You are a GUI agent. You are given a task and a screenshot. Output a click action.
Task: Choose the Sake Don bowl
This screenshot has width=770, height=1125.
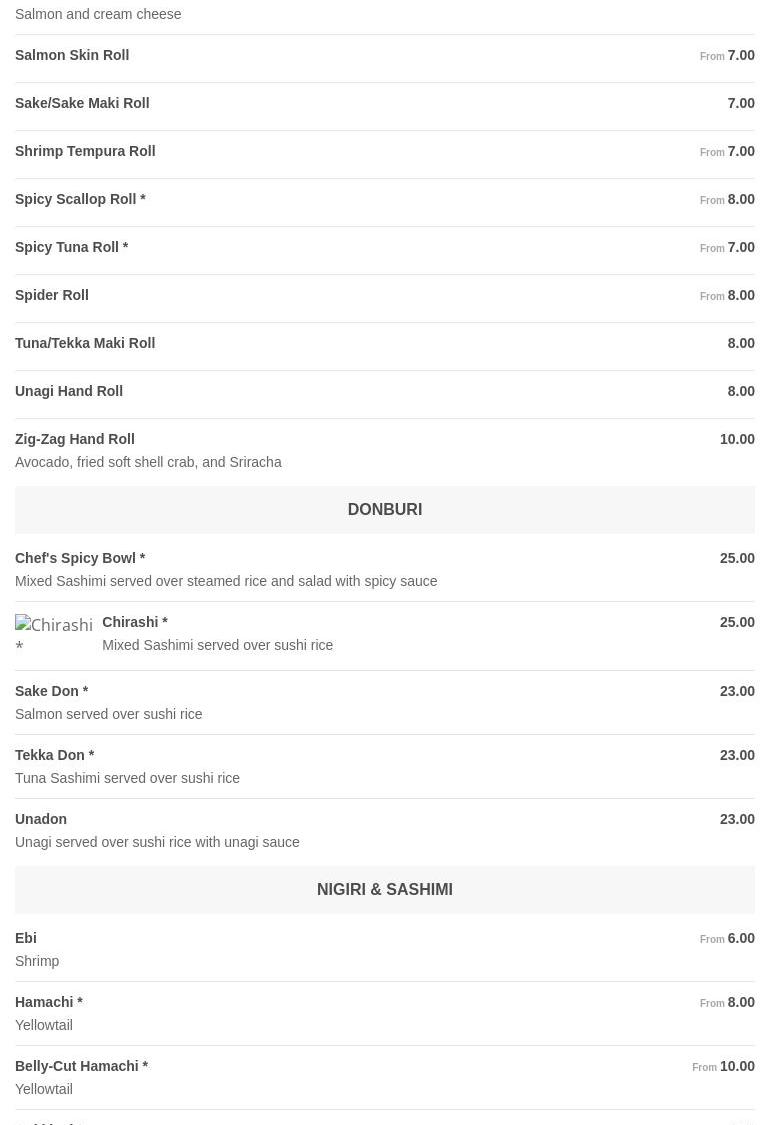[385, 702]
